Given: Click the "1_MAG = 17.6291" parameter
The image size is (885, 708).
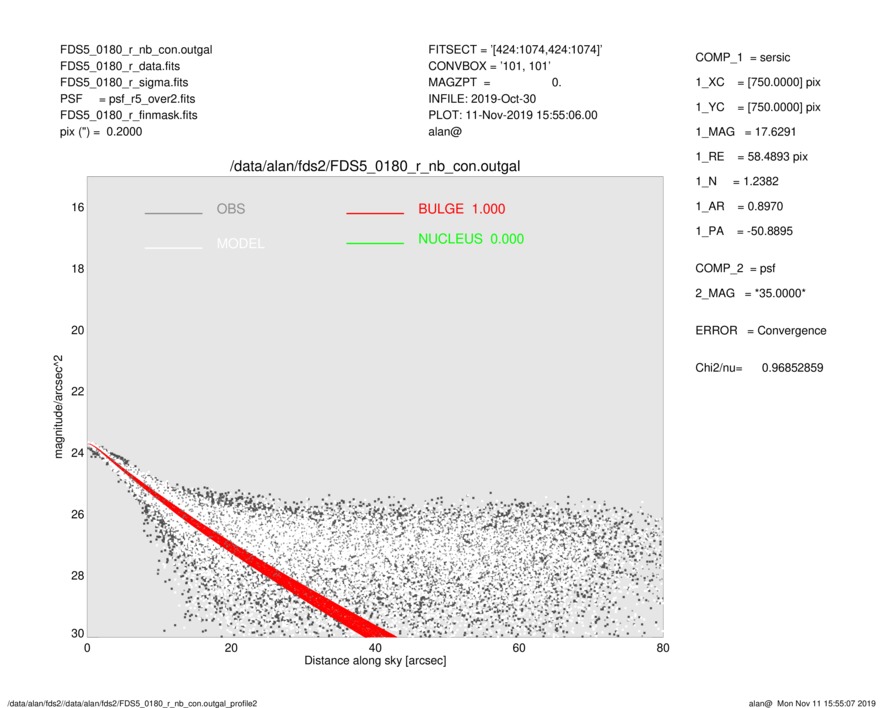Looking at the screenshot, I should click(746, 132).
